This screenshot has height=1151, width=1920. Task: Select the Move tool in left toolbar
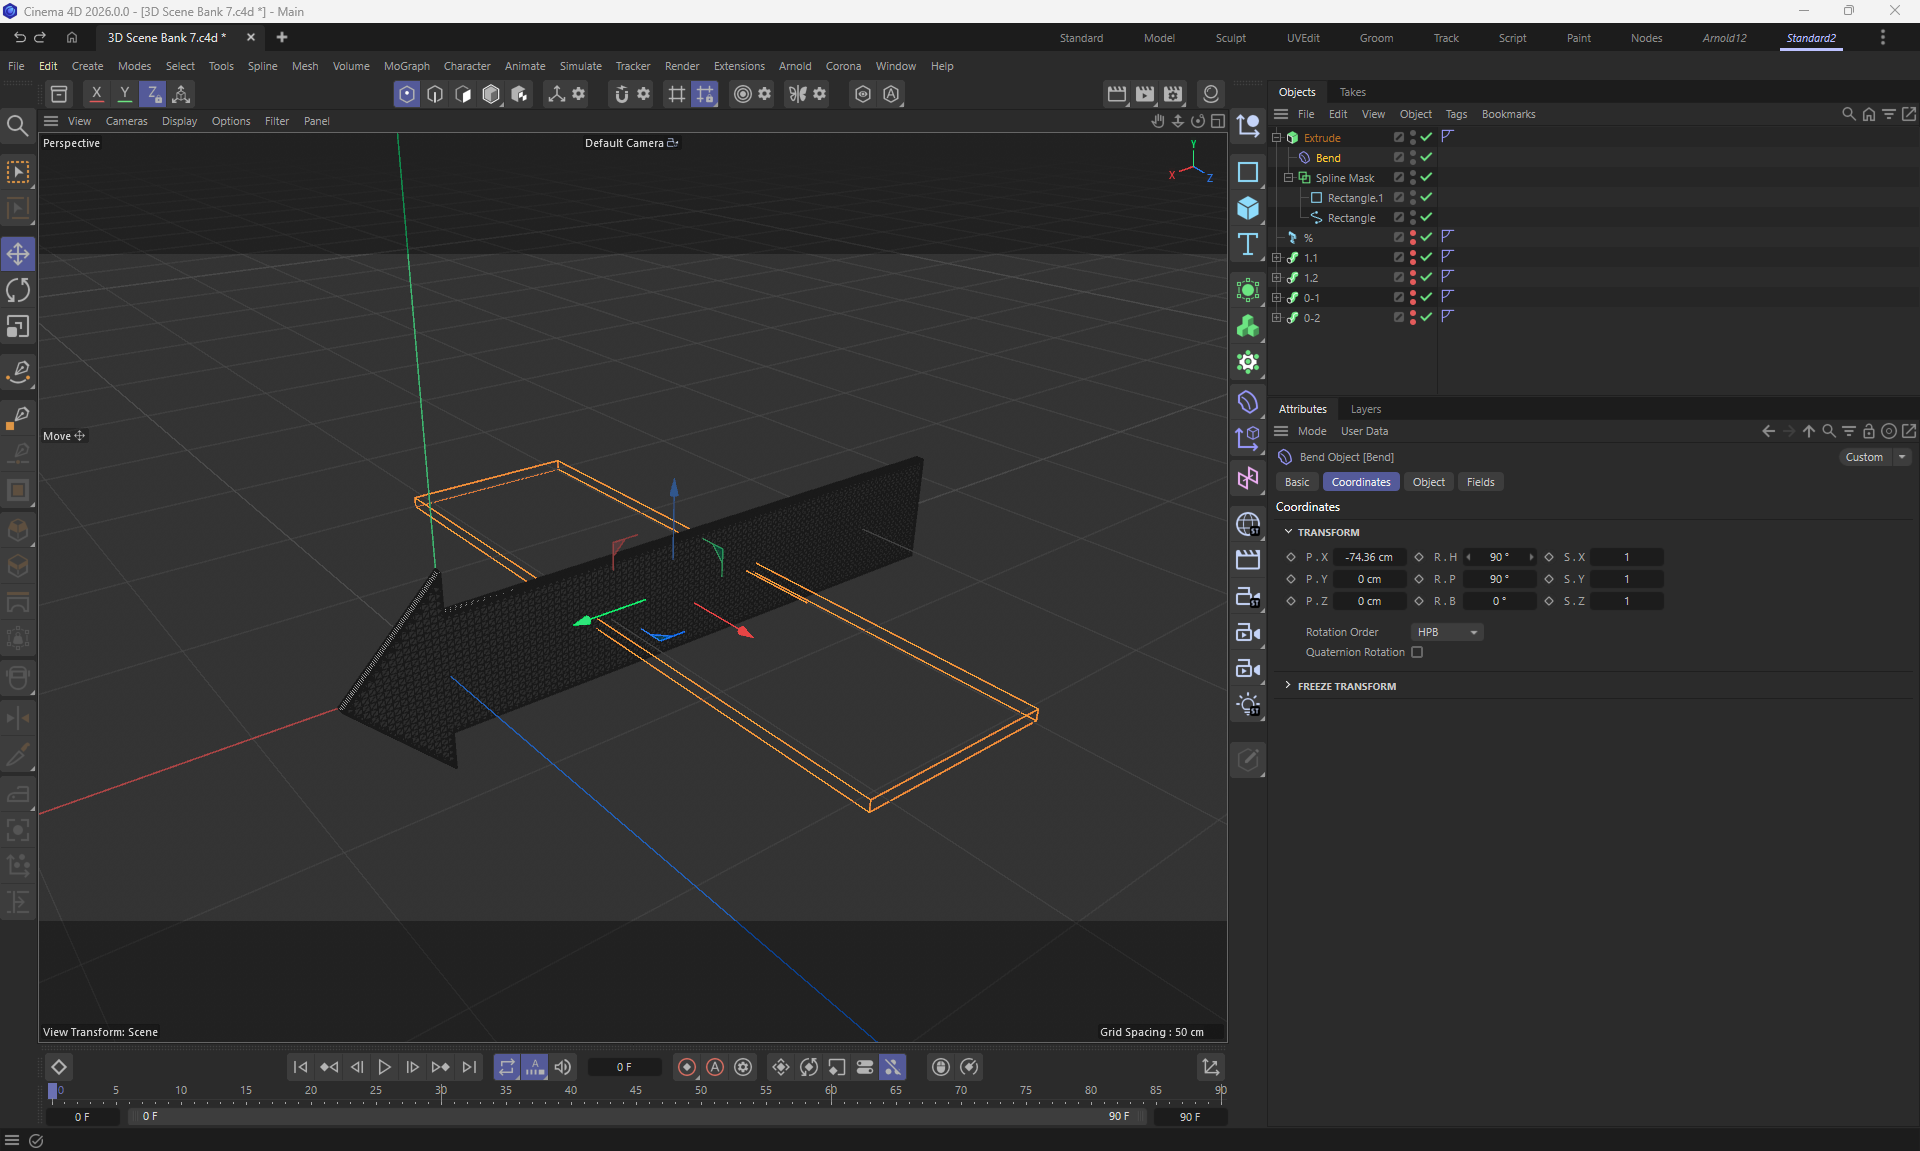point(18,254)
